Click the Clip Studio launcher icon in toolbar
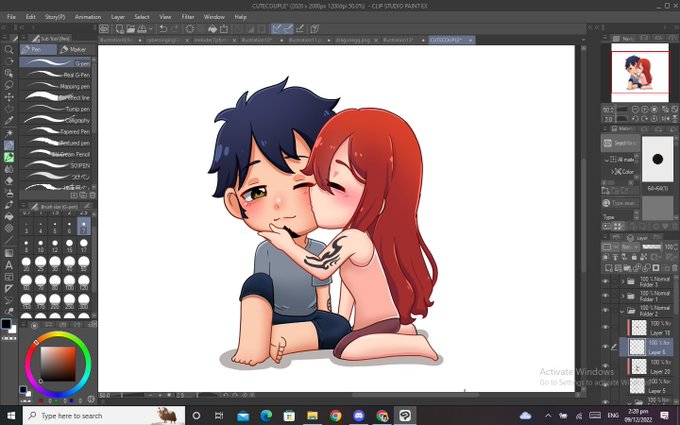Image resolution: width=680 pixels, height=425 pixels. point(104,29)
